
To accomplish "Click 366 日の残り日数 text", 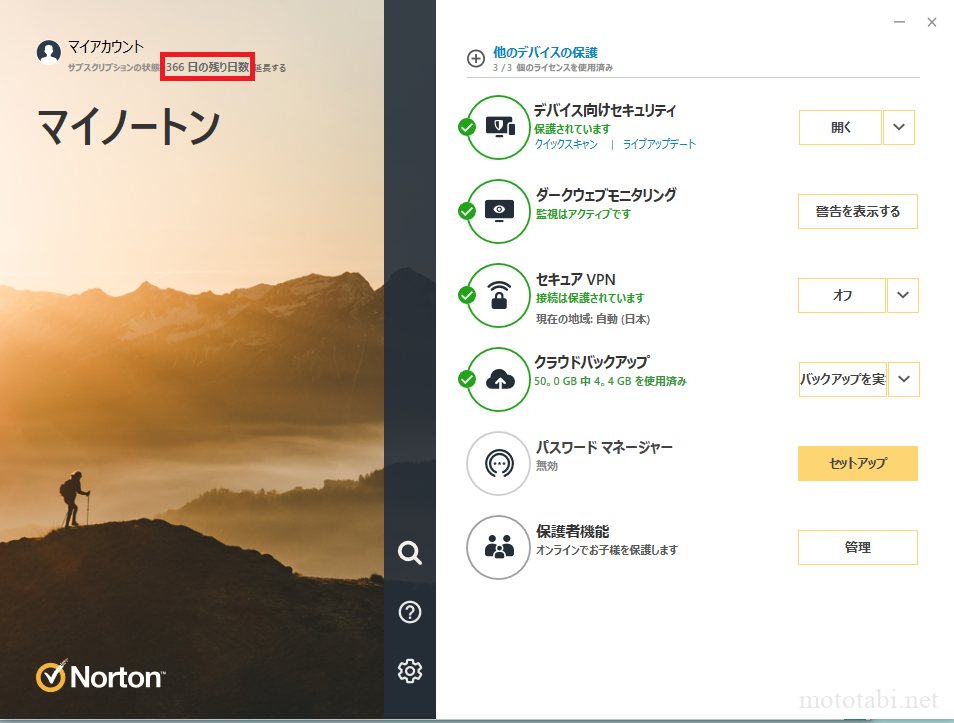I will [207, 67].
